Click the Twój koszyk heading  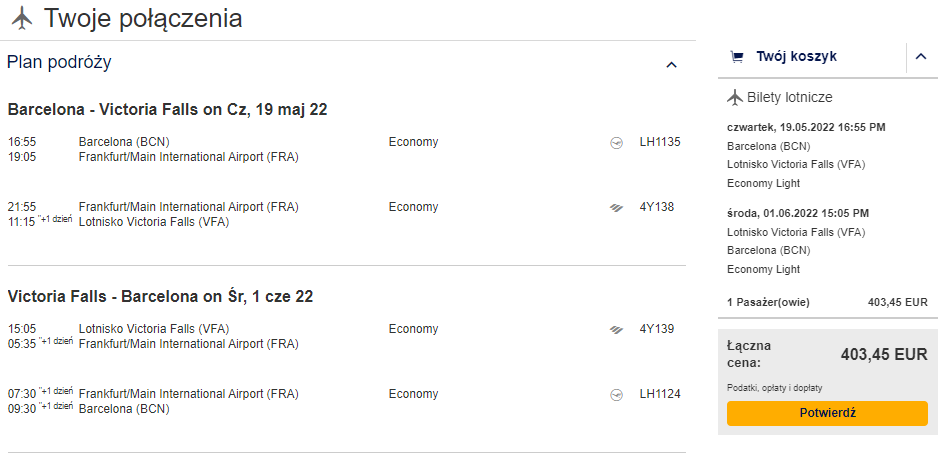pos(796,57)
